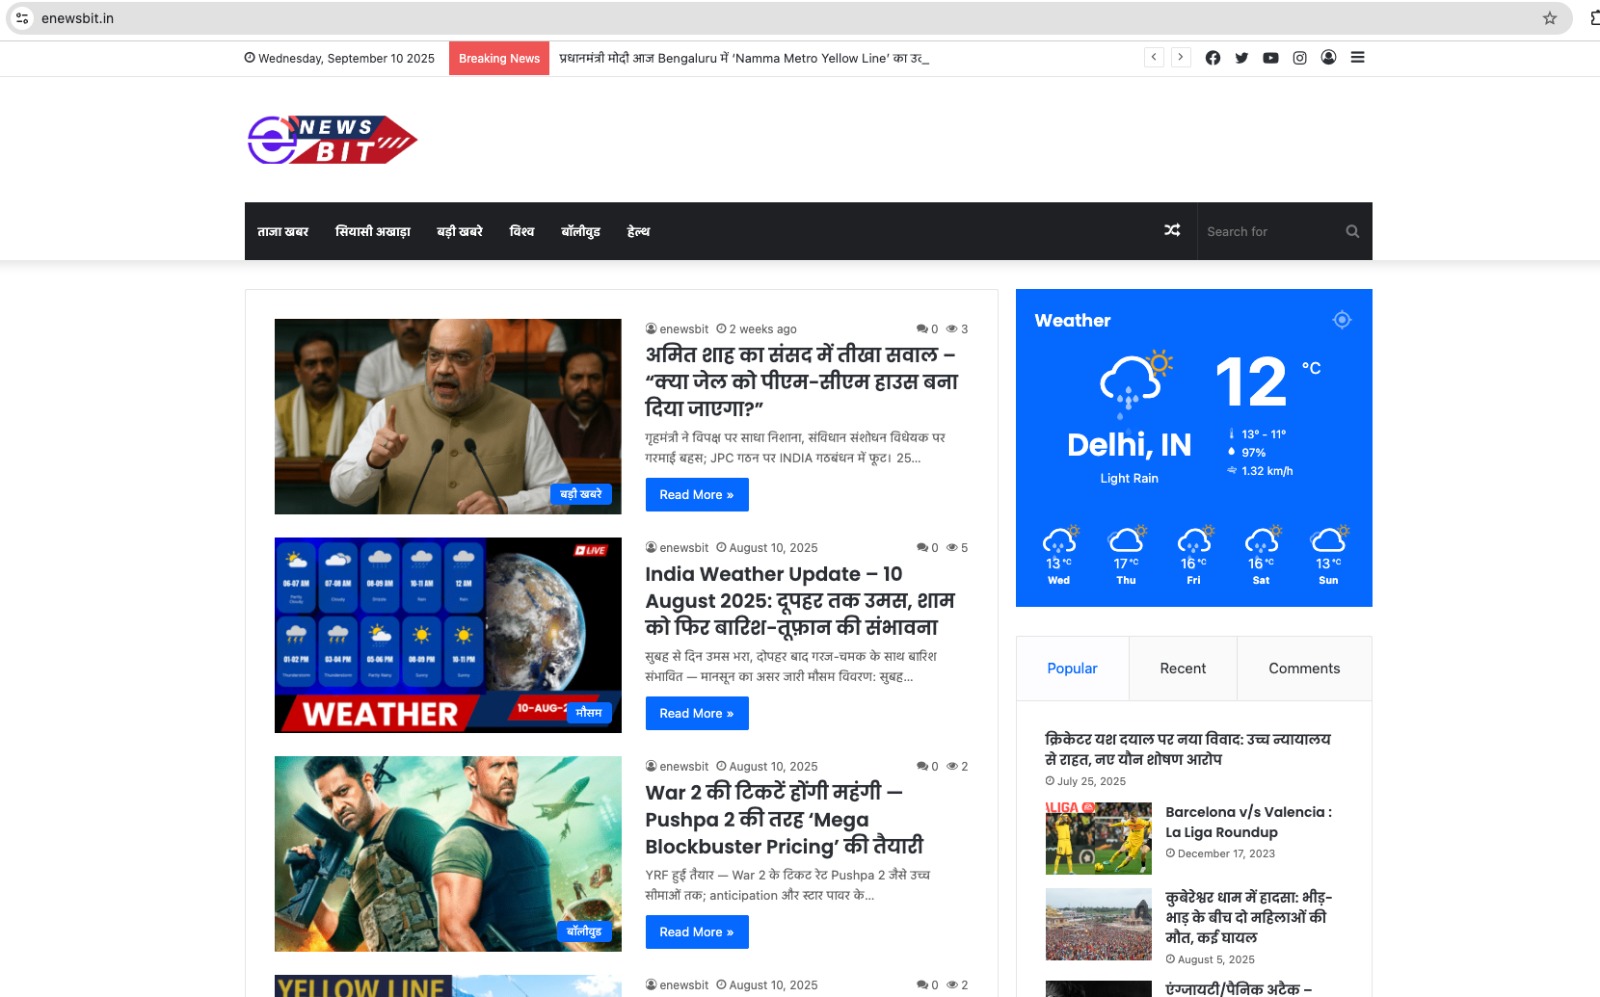Select the random article shuffle icon

coord(1171,231)
